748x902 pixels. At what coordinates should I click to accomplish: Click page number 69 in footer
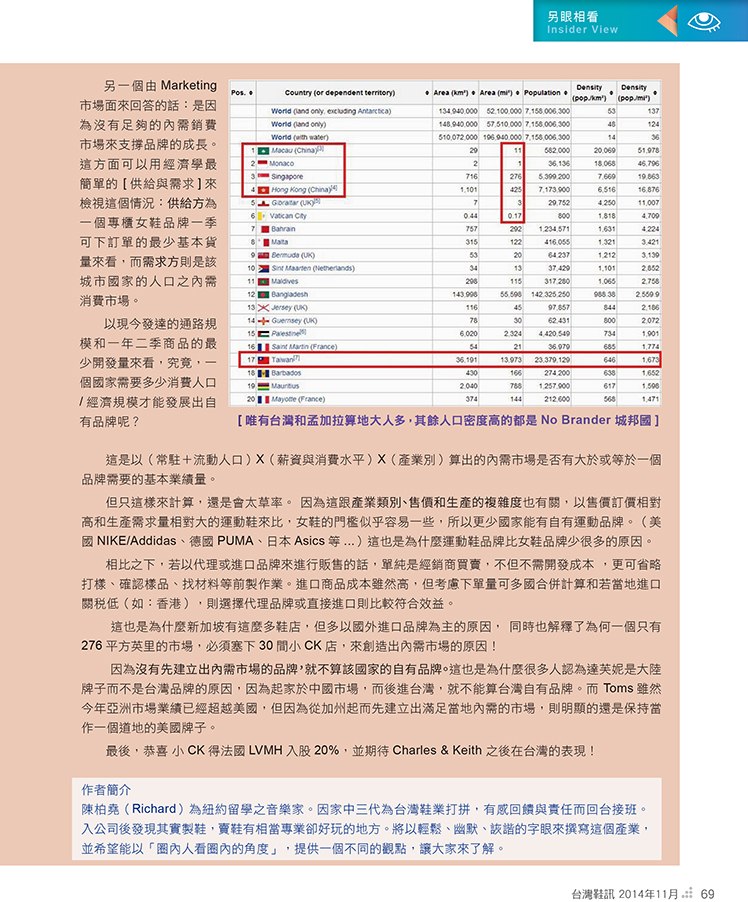coord(707,894)
